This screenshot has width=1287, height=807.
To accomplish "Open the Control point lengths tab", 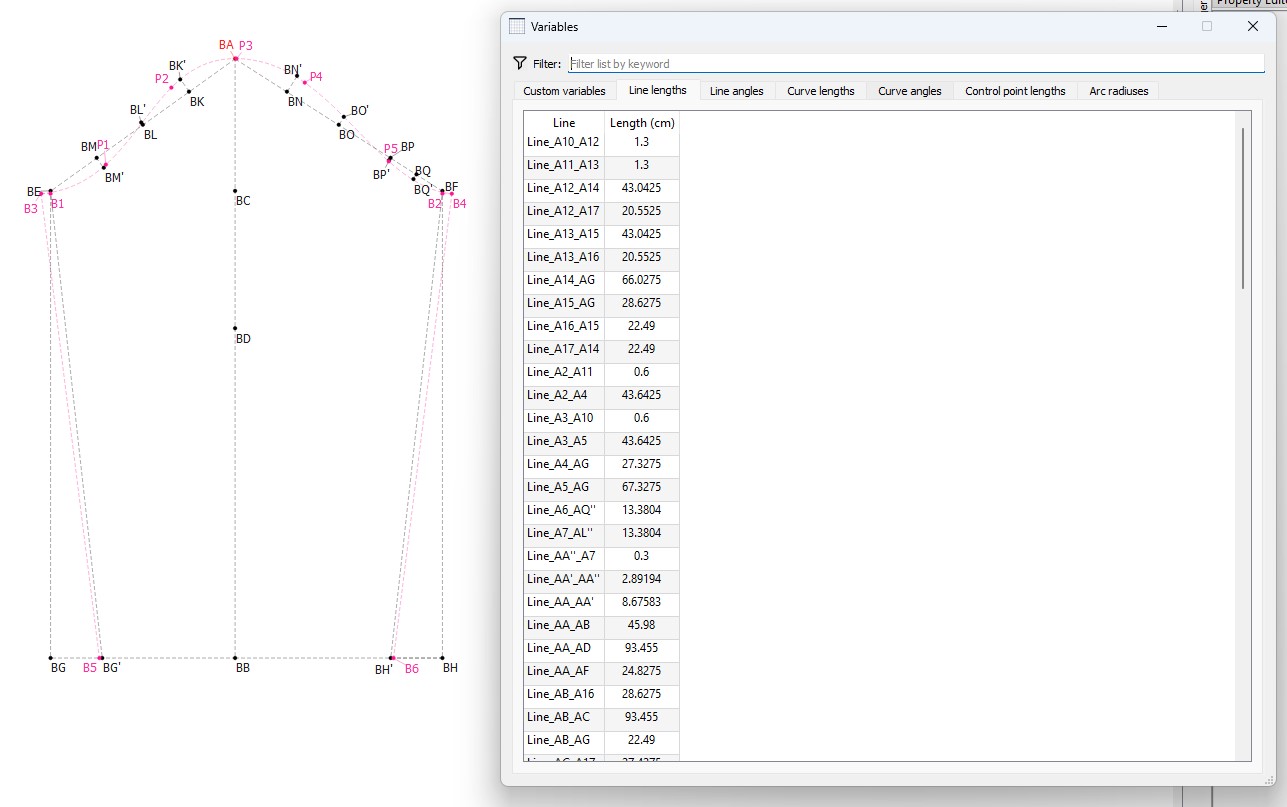I will 1015,91.
